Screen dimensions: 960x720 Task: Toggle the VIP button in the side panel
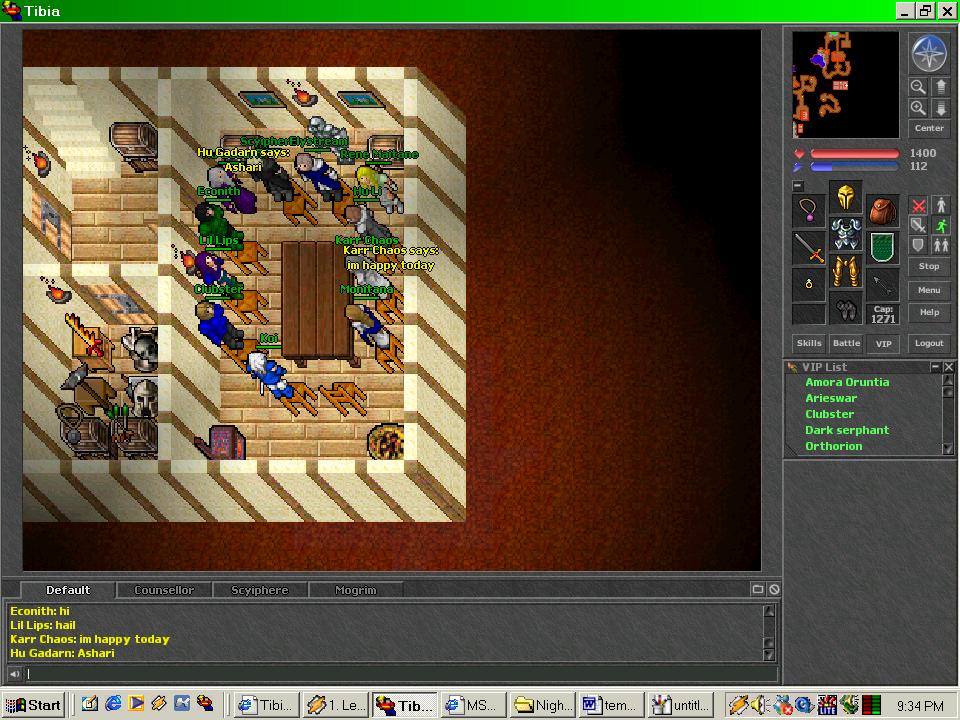click(883, 343)
